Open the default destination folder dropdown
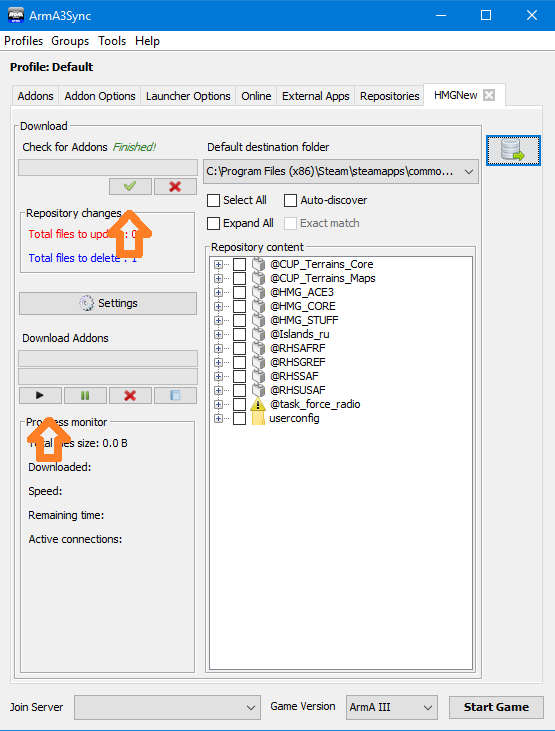 (341, 172)
